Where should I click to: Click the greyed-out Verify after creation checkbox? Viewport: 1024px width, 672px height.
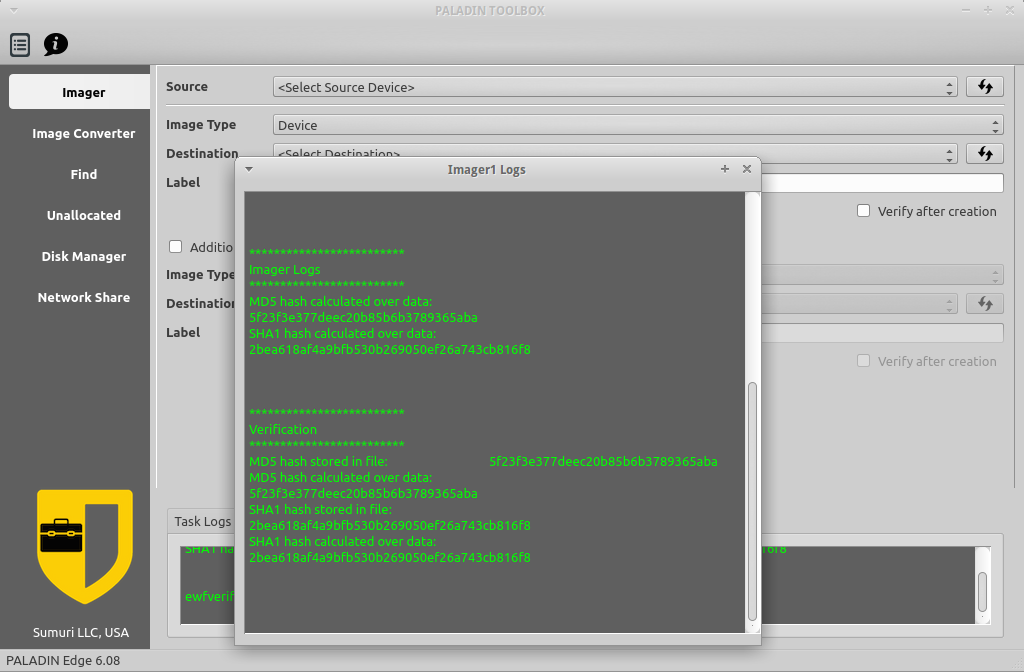[863, 361]
